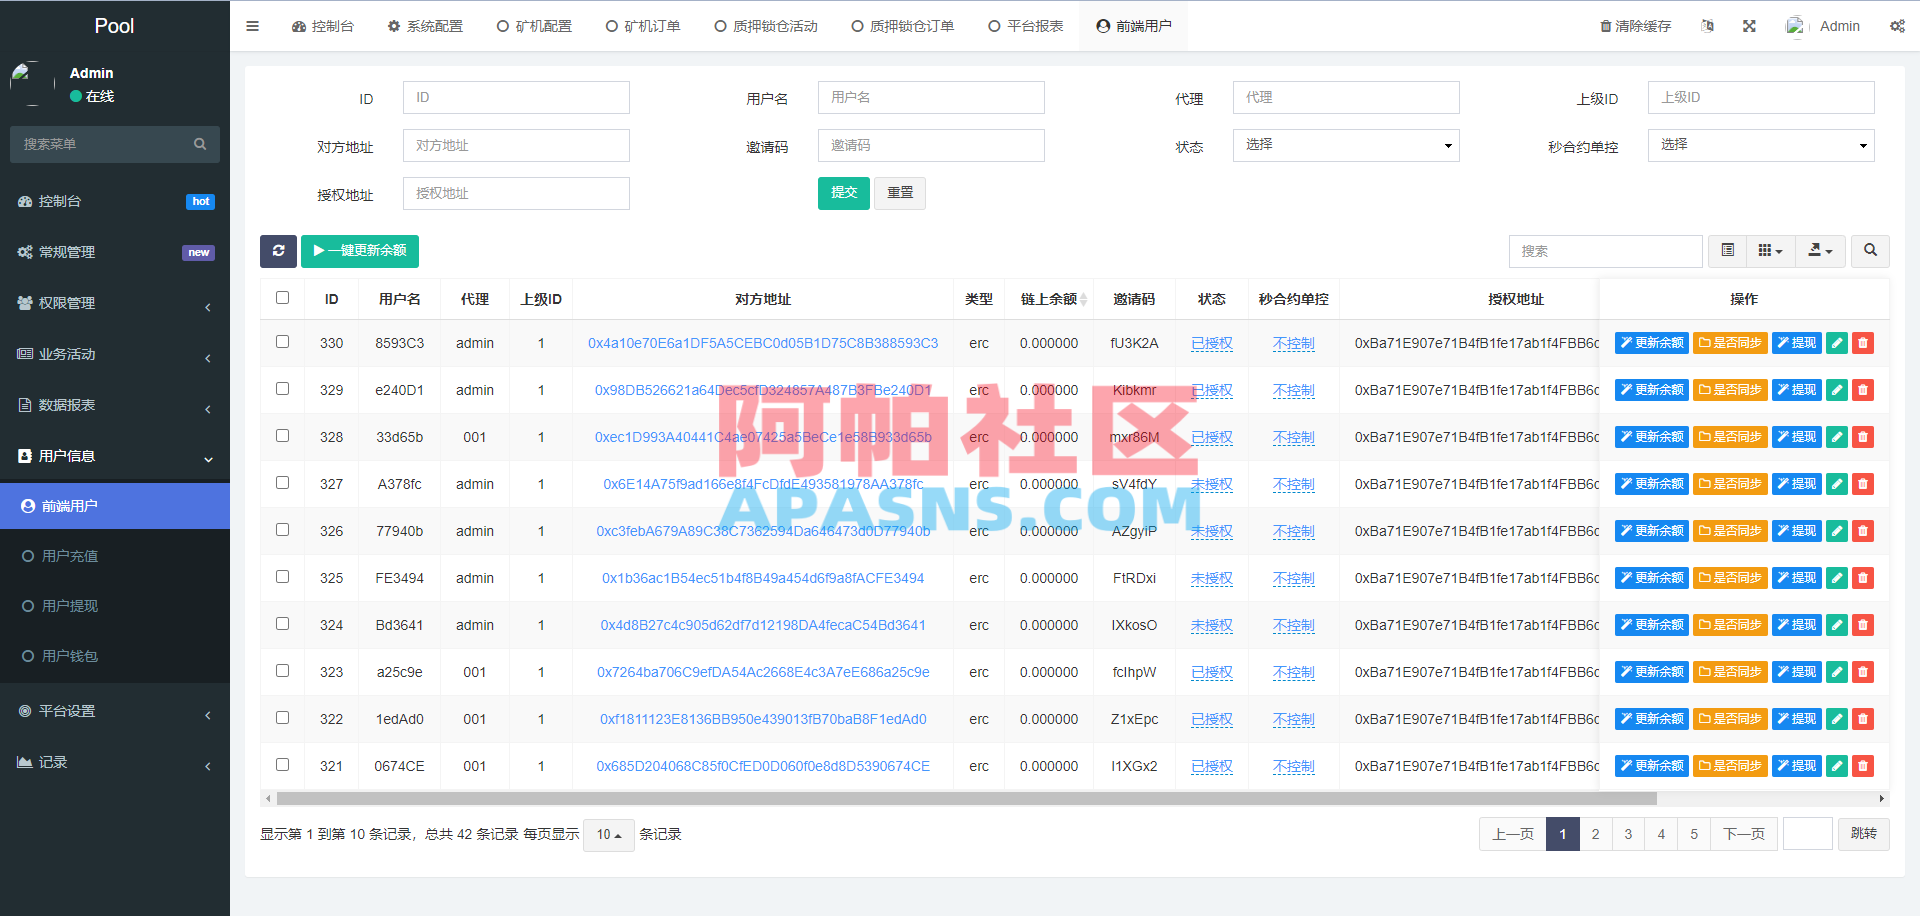This screenshot has width=1920, height=916.
Task: Click the 邀请码 input field
Action: pos(930,145)
